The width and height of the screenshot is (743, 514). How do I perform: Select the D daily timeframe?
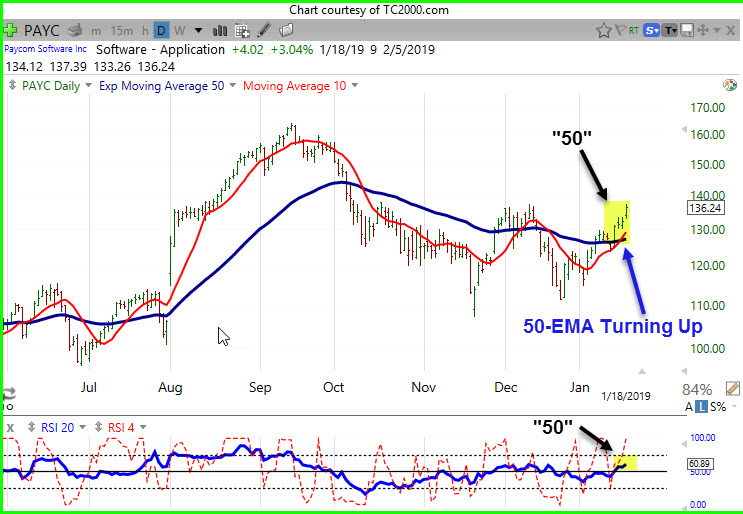(162, 31)
